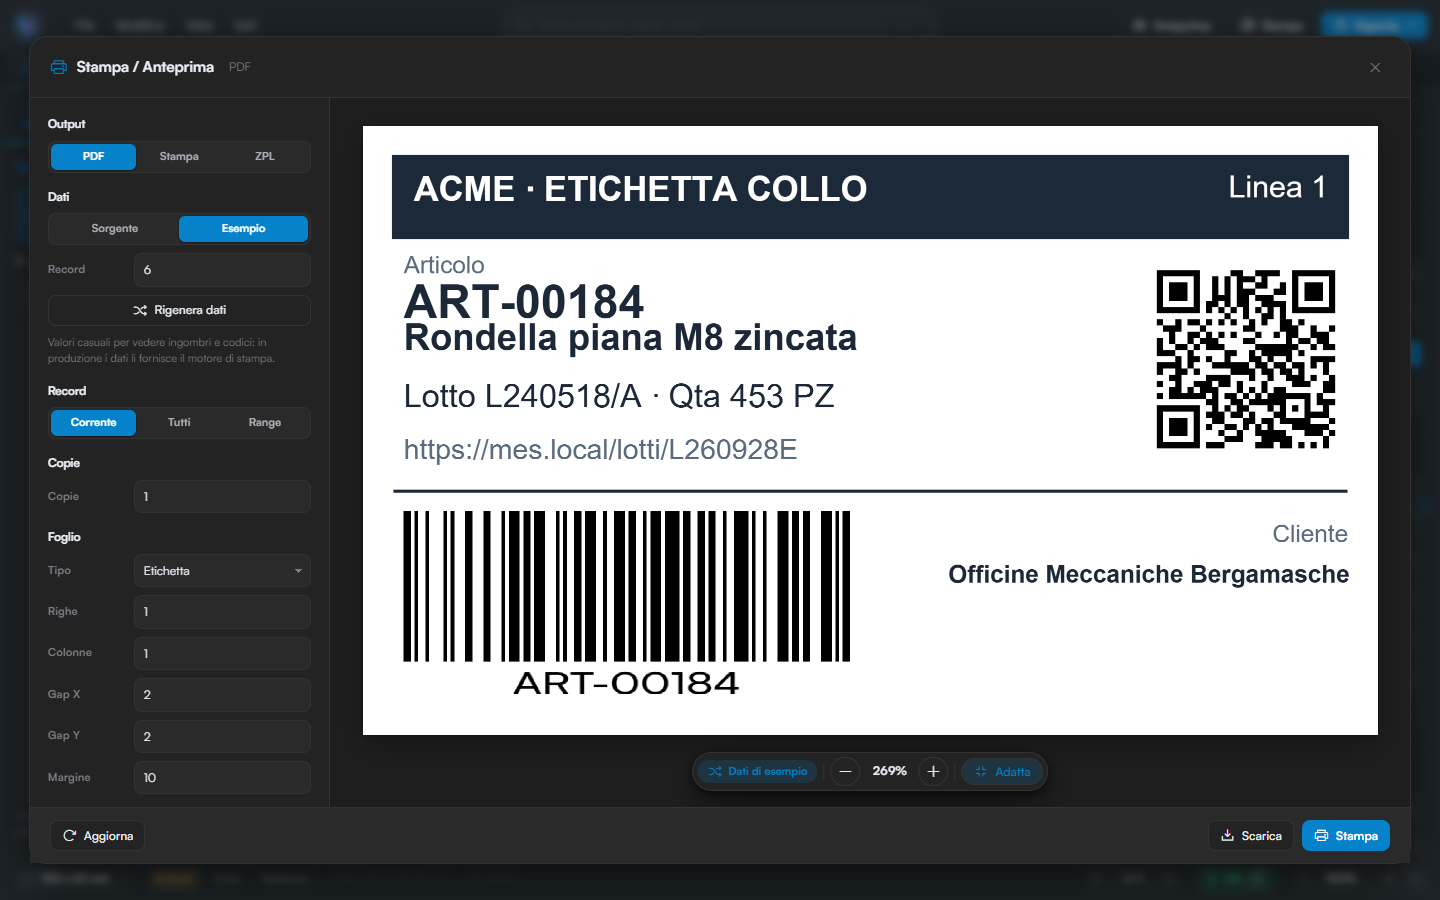Select the PDF output option

(x=94, y=157)
